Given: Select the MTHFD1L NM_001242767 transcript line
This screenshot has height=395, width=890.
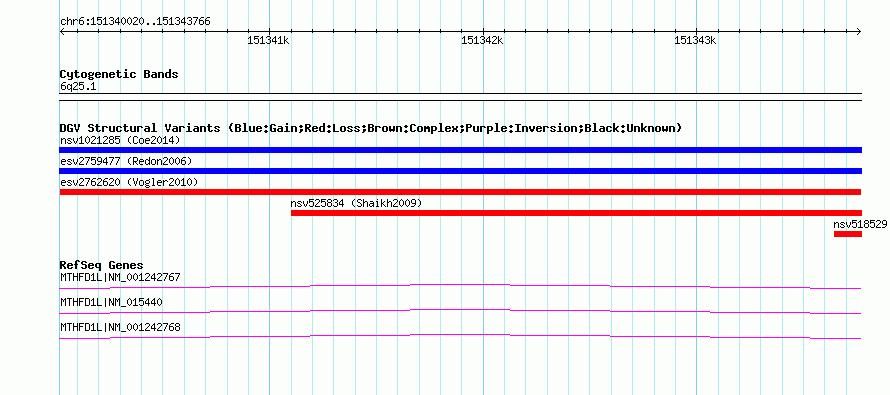Looking at the screenshot, I should click(460, 286).
